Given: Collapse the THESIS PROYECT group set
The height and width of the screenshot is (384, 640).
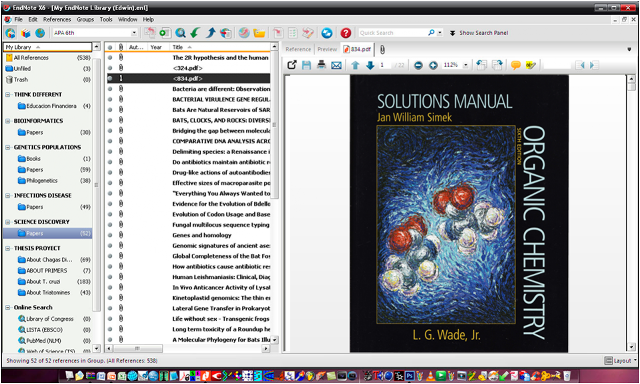Looking at the screenshot, I should [x=8, y=248].
